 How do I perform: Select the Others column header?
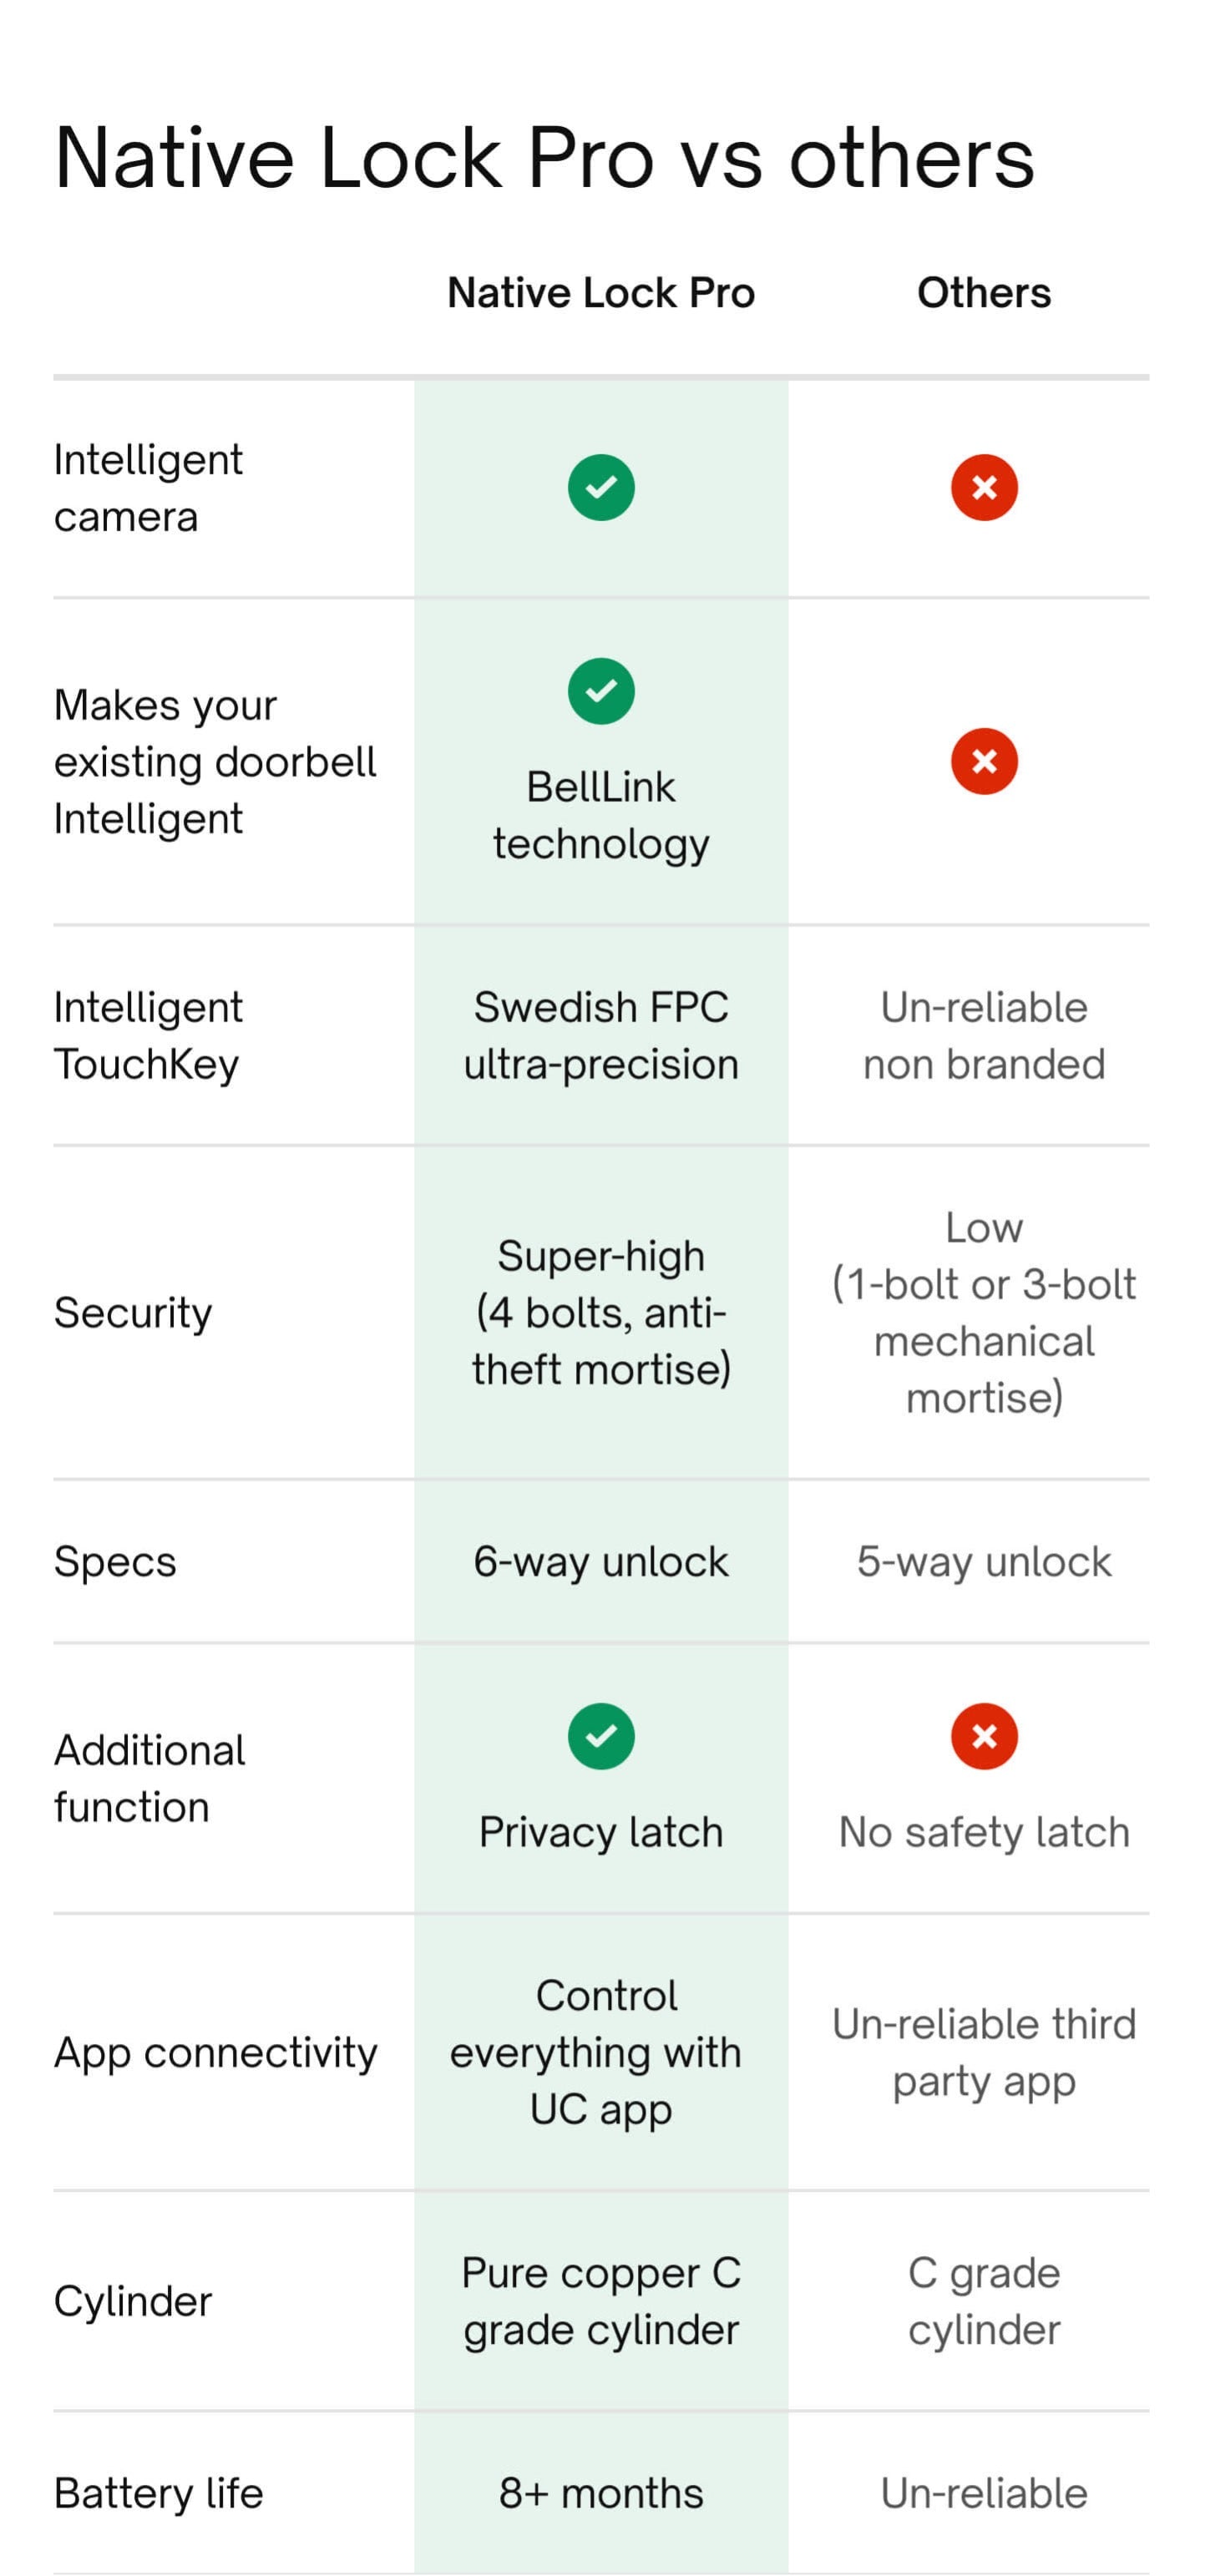click(984, 293)
